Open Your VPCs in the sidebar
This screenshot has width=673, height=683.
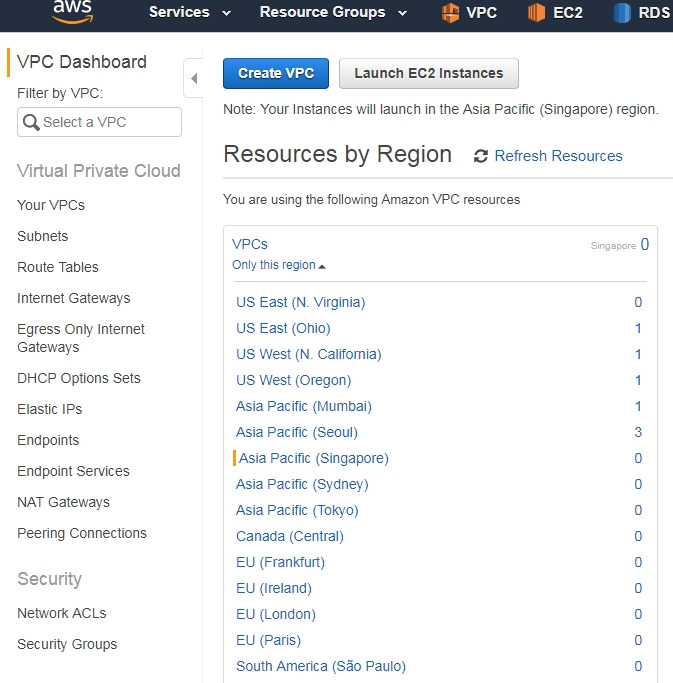(51, 205)
